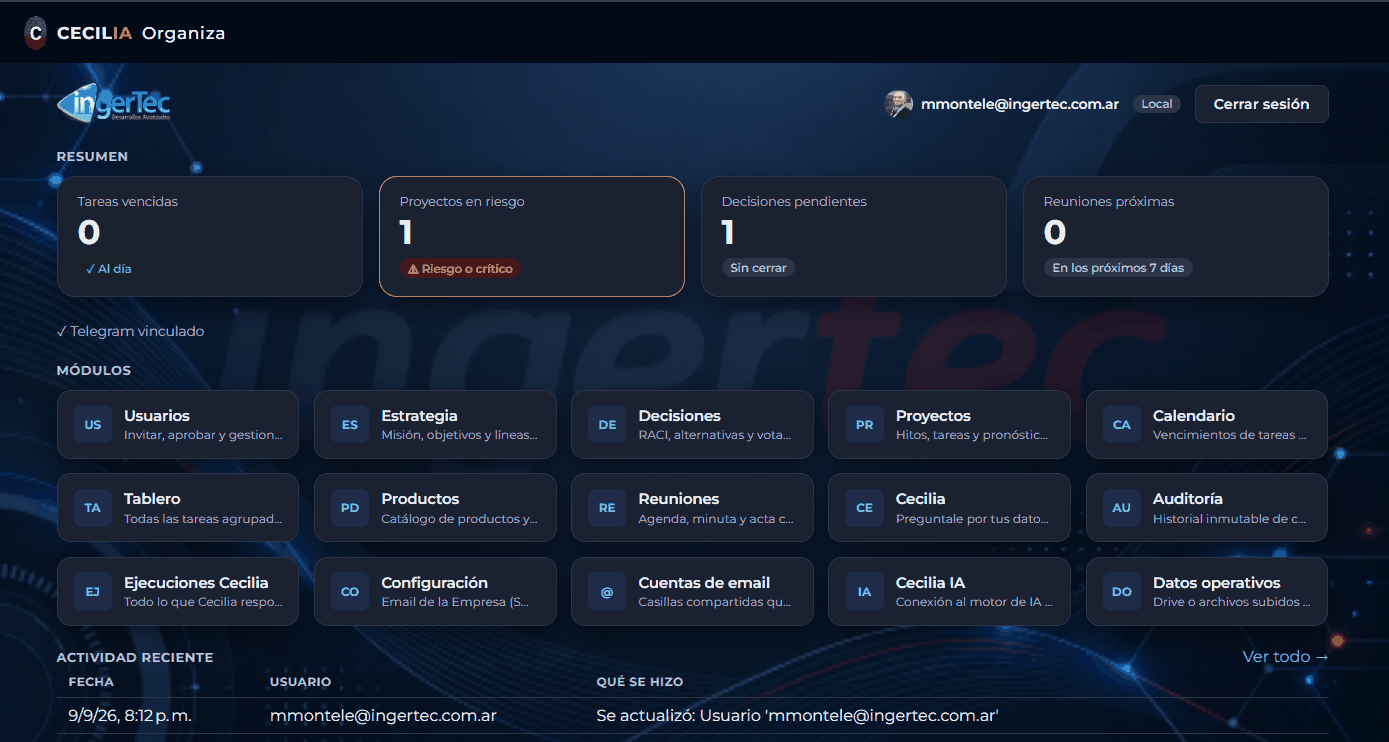Click the QUÉ SE HIZO column header
The height and width of the screenshot is (742, 1389).
(640, 682)
